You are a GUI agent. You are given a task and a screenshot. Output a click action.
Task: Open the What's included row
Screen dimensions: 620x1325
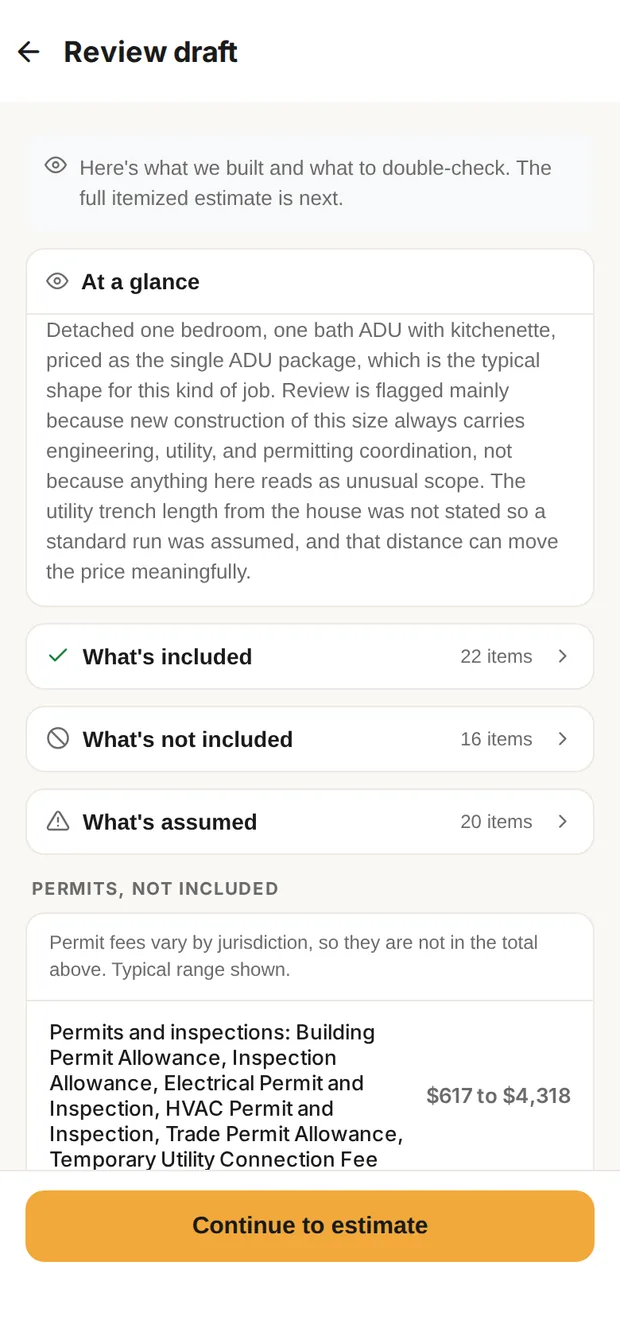point(310,656)
